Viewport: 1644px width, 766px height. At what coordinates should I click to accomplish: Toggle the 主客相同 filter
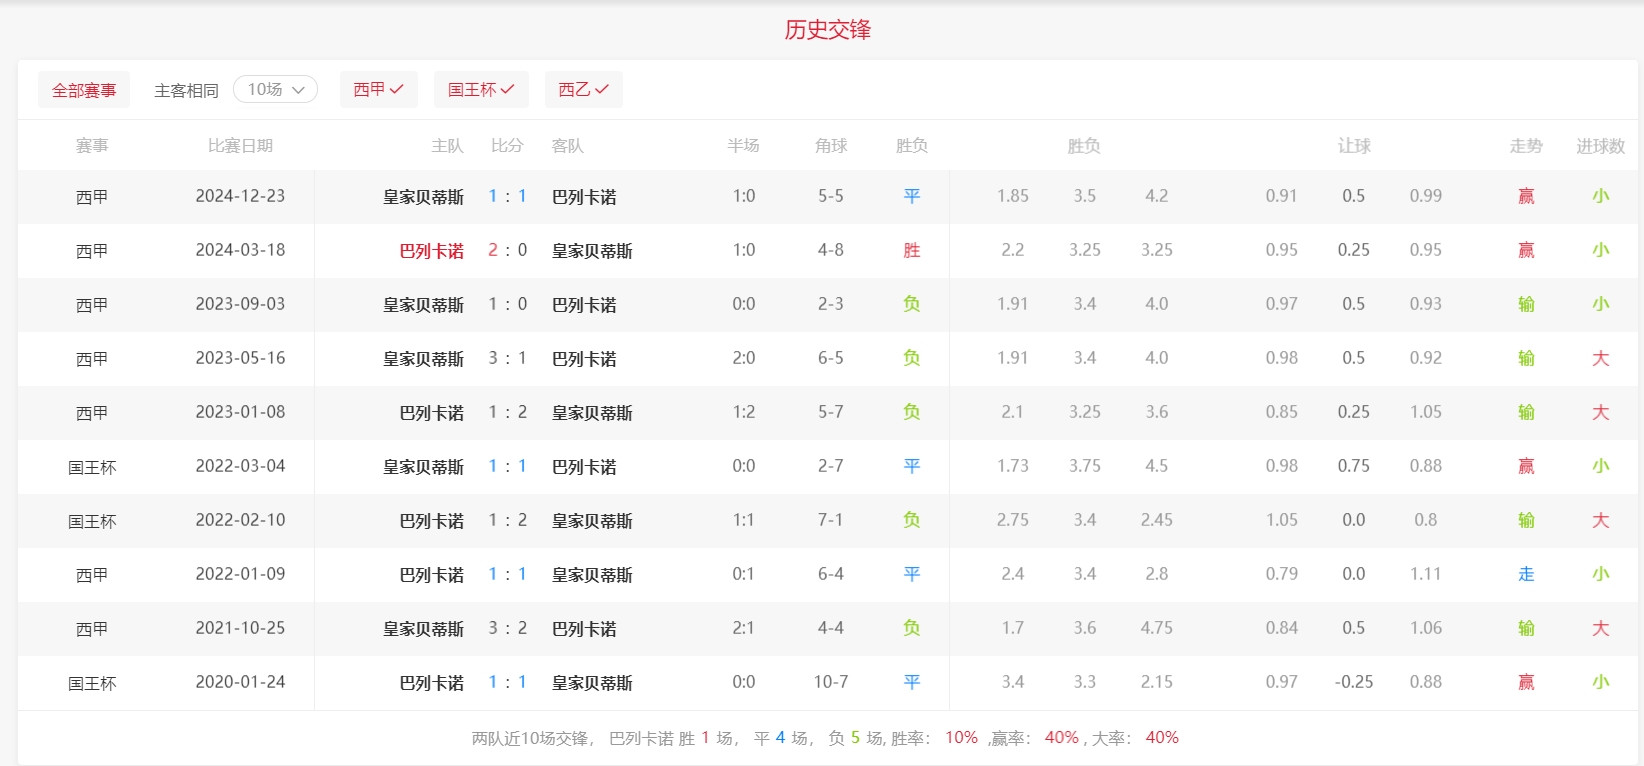tap(186, 90)
